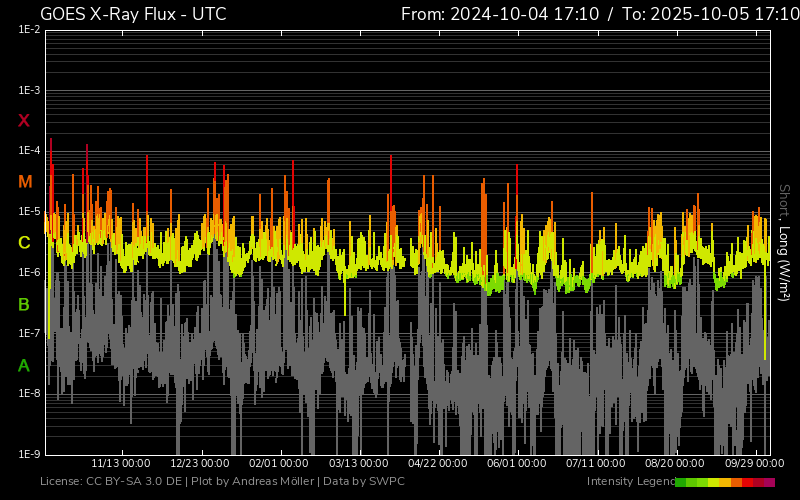This screenshot has height=500, width=800.
Task: Click the 1E-2 y-axis label
Action: tap(29, 30)
